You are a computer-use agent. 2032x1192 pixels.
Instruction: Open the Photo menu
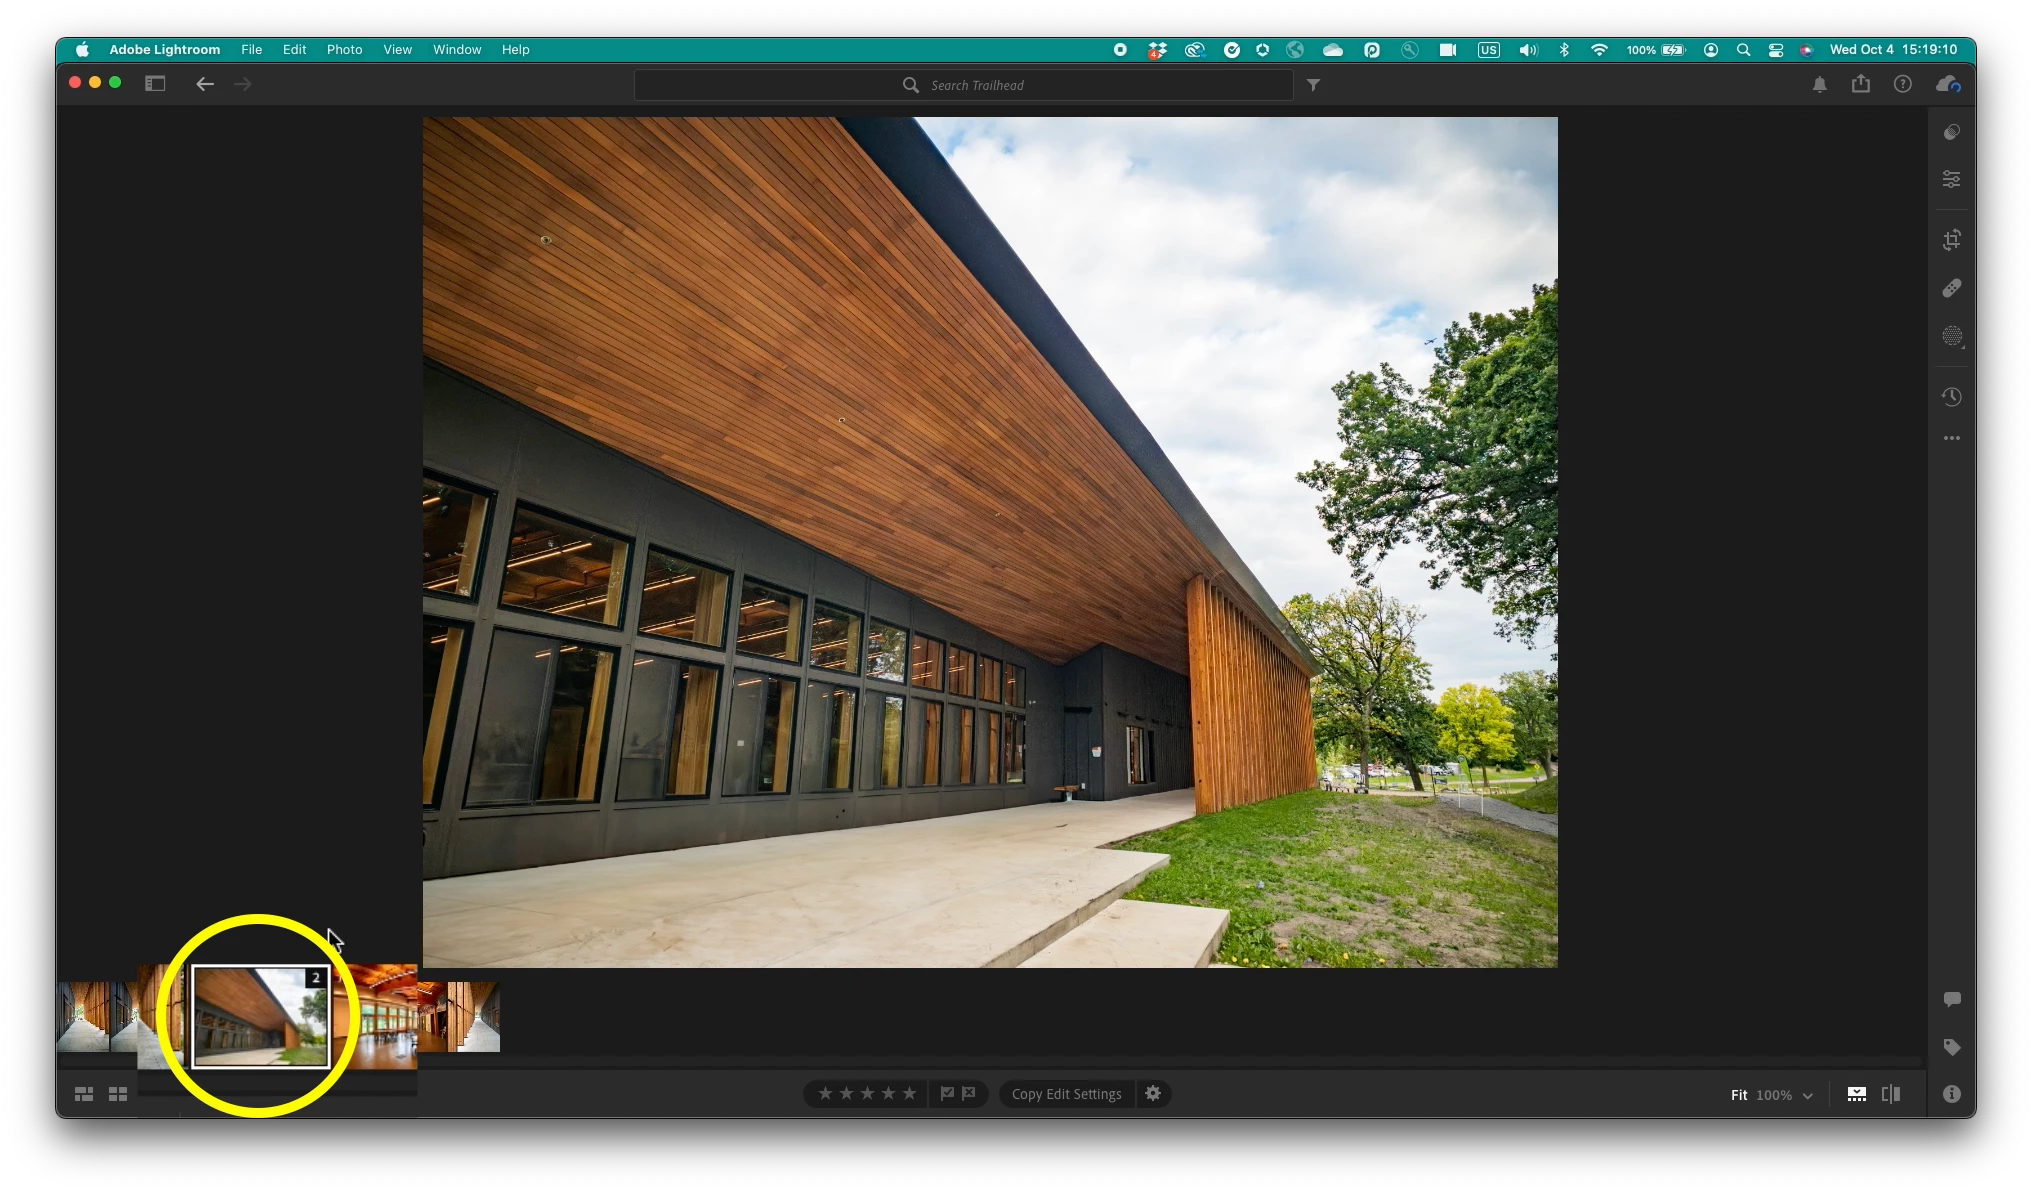pos(344,49)
